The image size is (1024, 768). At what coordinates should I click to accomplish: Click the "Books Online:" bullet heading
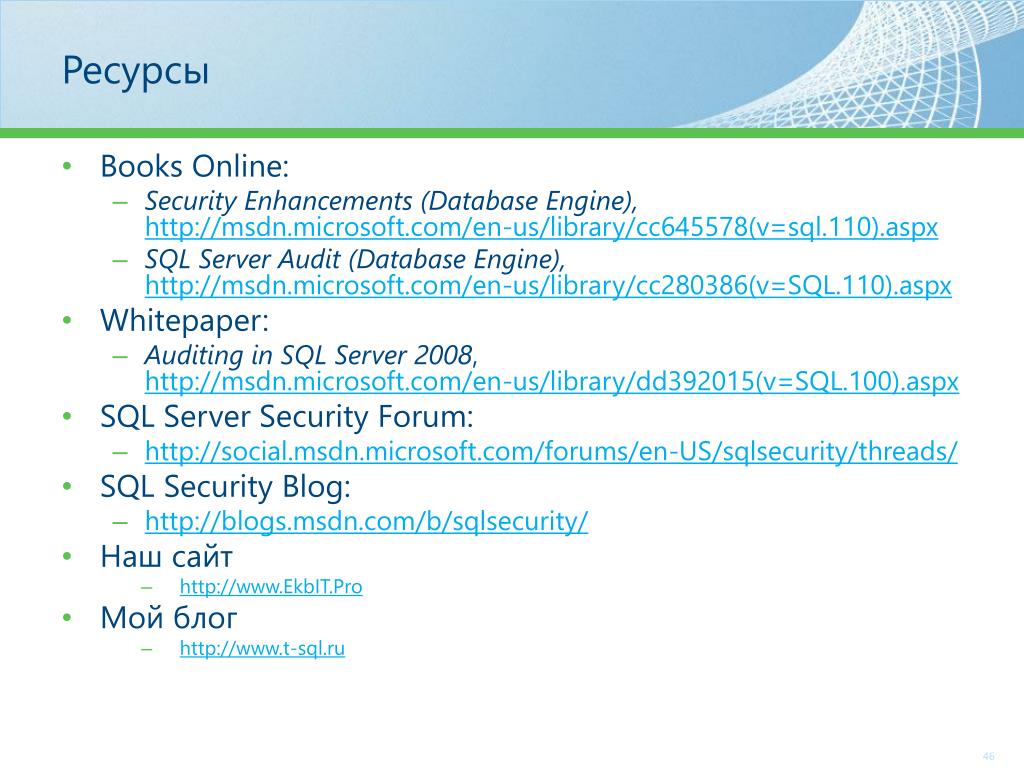195,166
